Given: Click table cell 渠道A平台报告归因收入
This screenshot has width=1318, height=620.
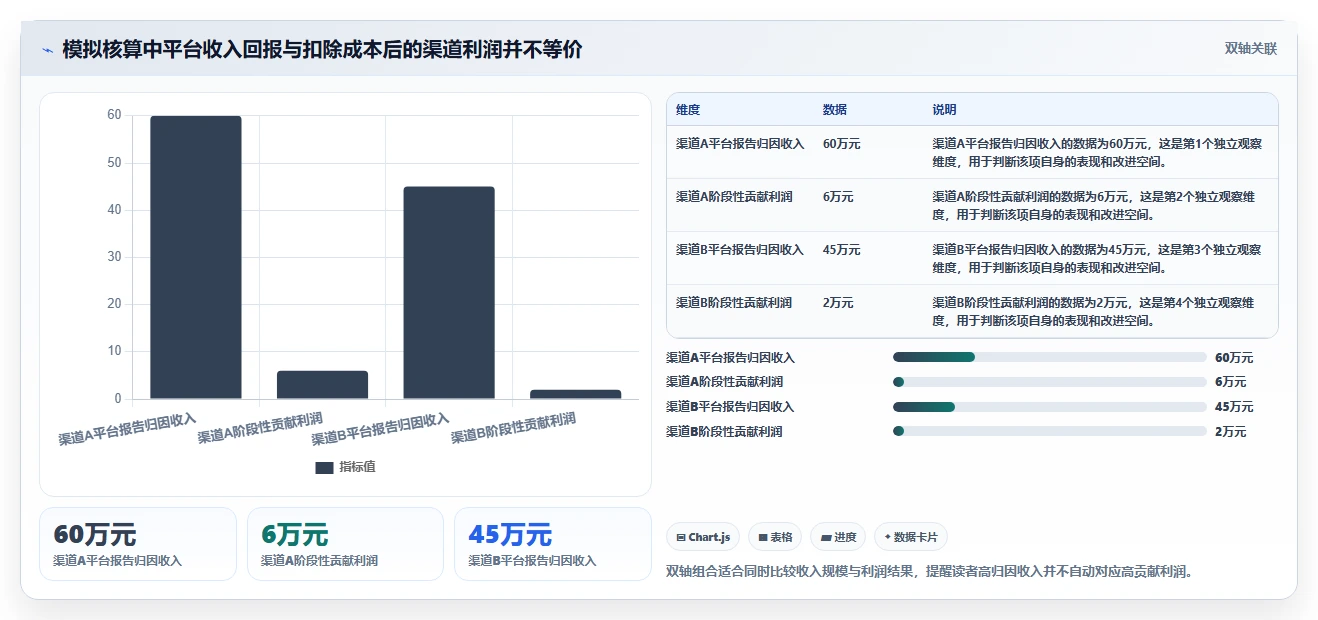Looking at the screenshot, I should (x=740, y=144).
